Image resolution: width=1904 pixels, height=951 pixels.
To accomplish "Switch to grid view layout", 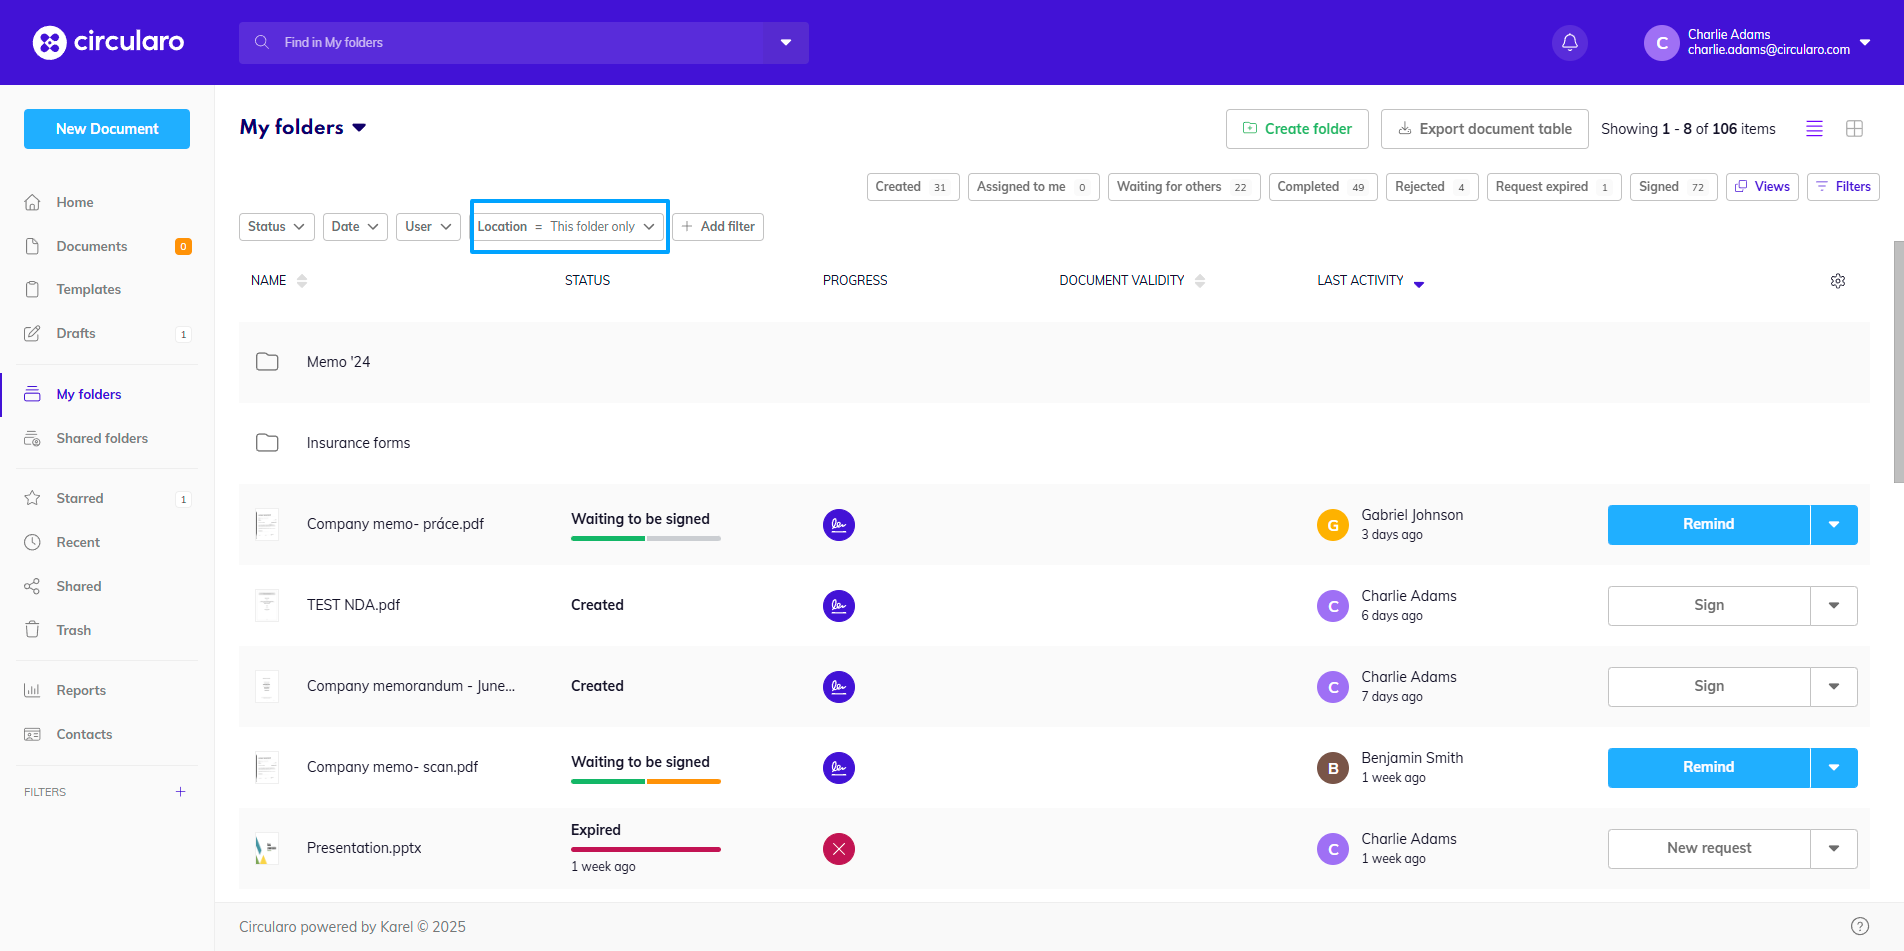I will coord(1854,129).
